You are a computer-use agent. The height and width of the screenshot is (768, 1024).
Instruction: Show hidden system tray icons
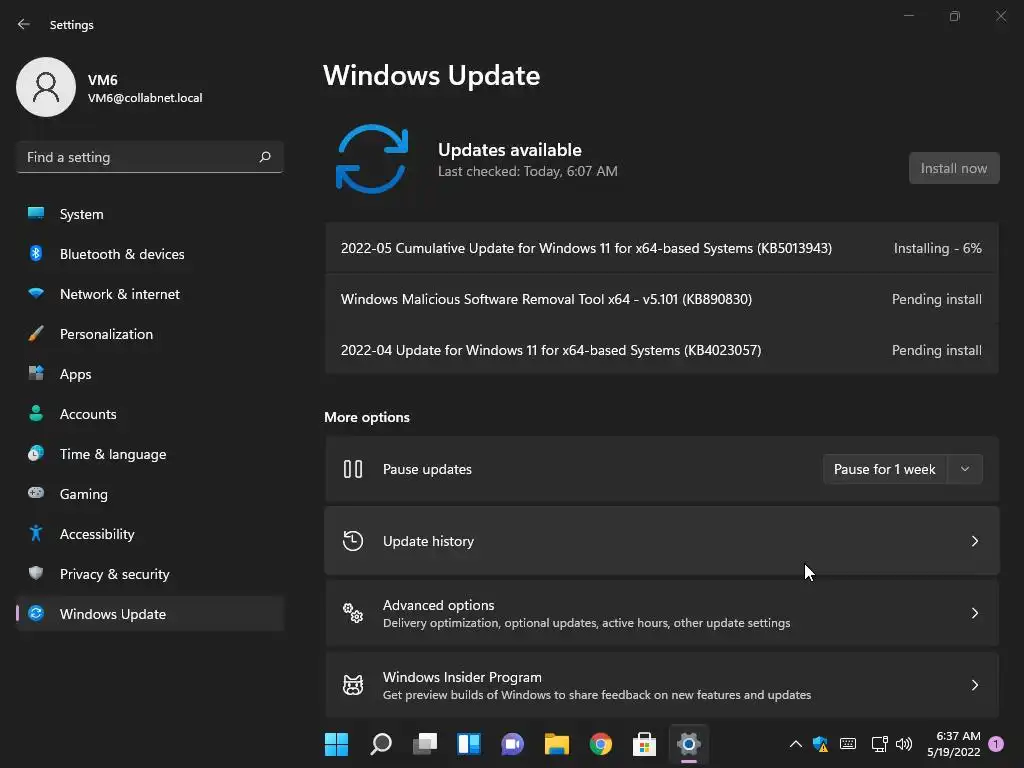[x=795, y=744]
